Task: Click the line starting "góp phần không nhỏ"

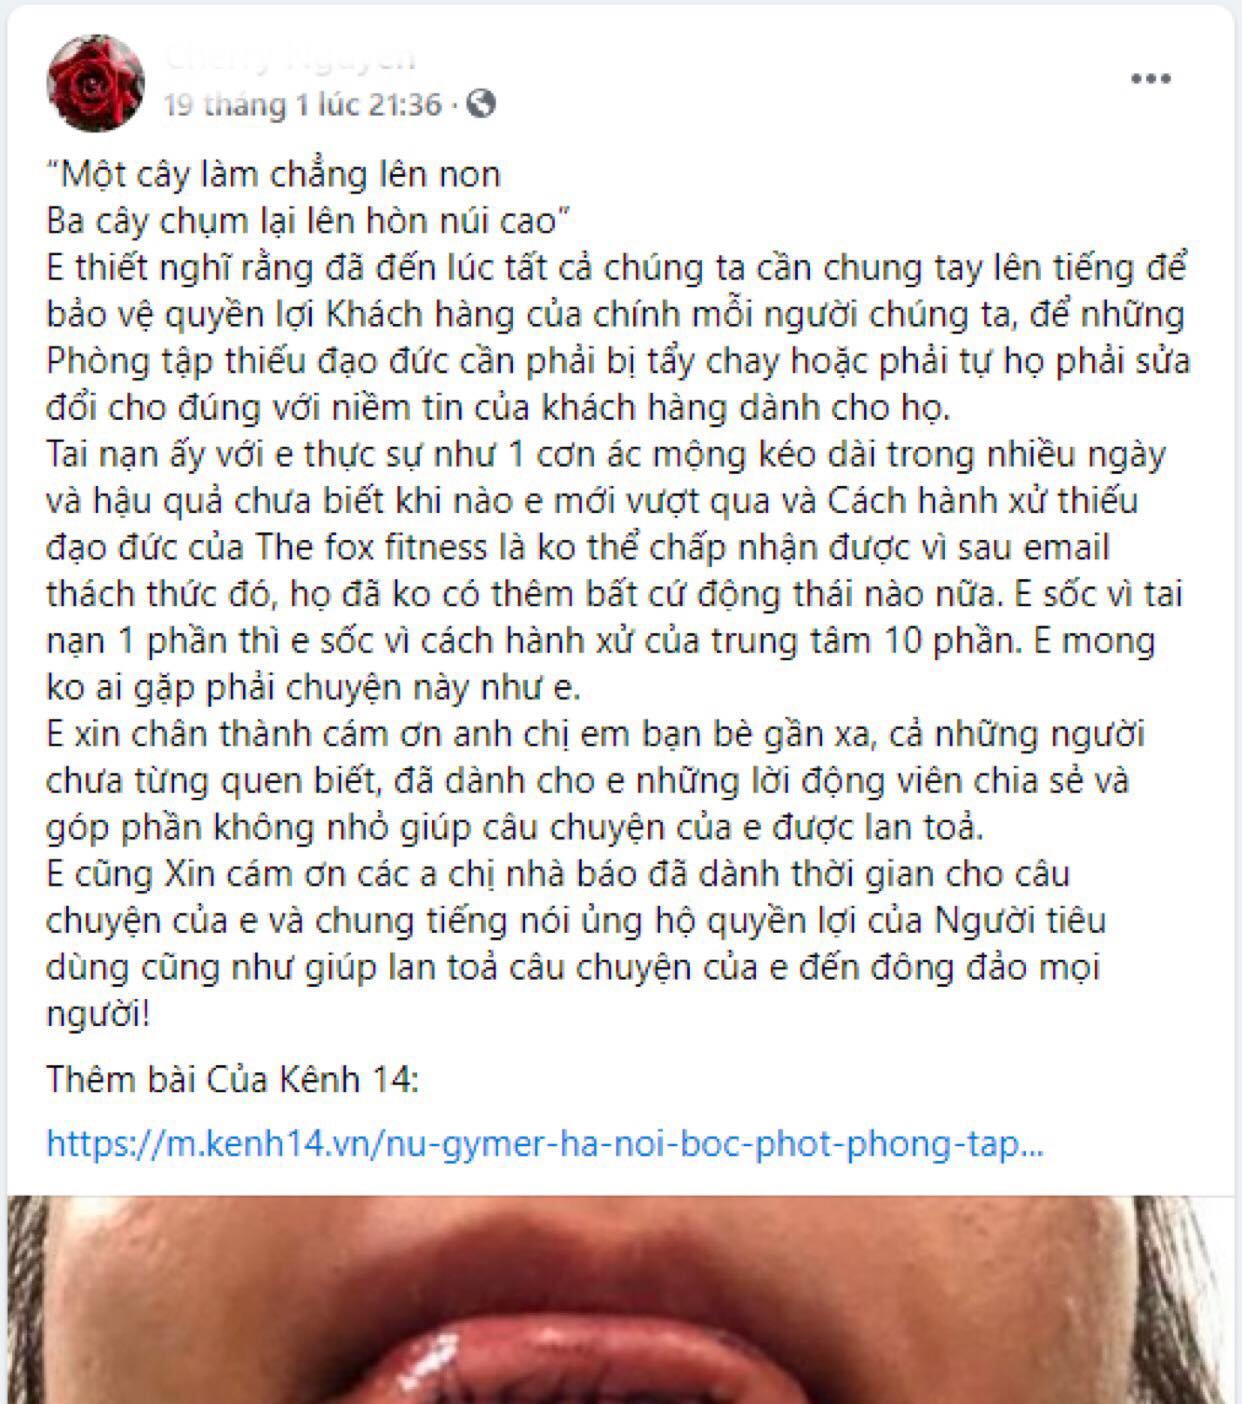Action: tap(515, 827)
